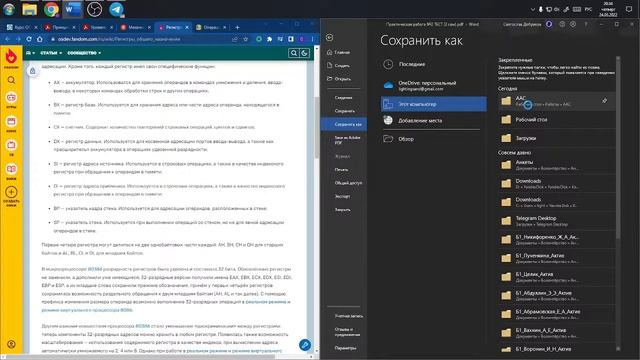Click the share page icon in address bar

(235, 39)
